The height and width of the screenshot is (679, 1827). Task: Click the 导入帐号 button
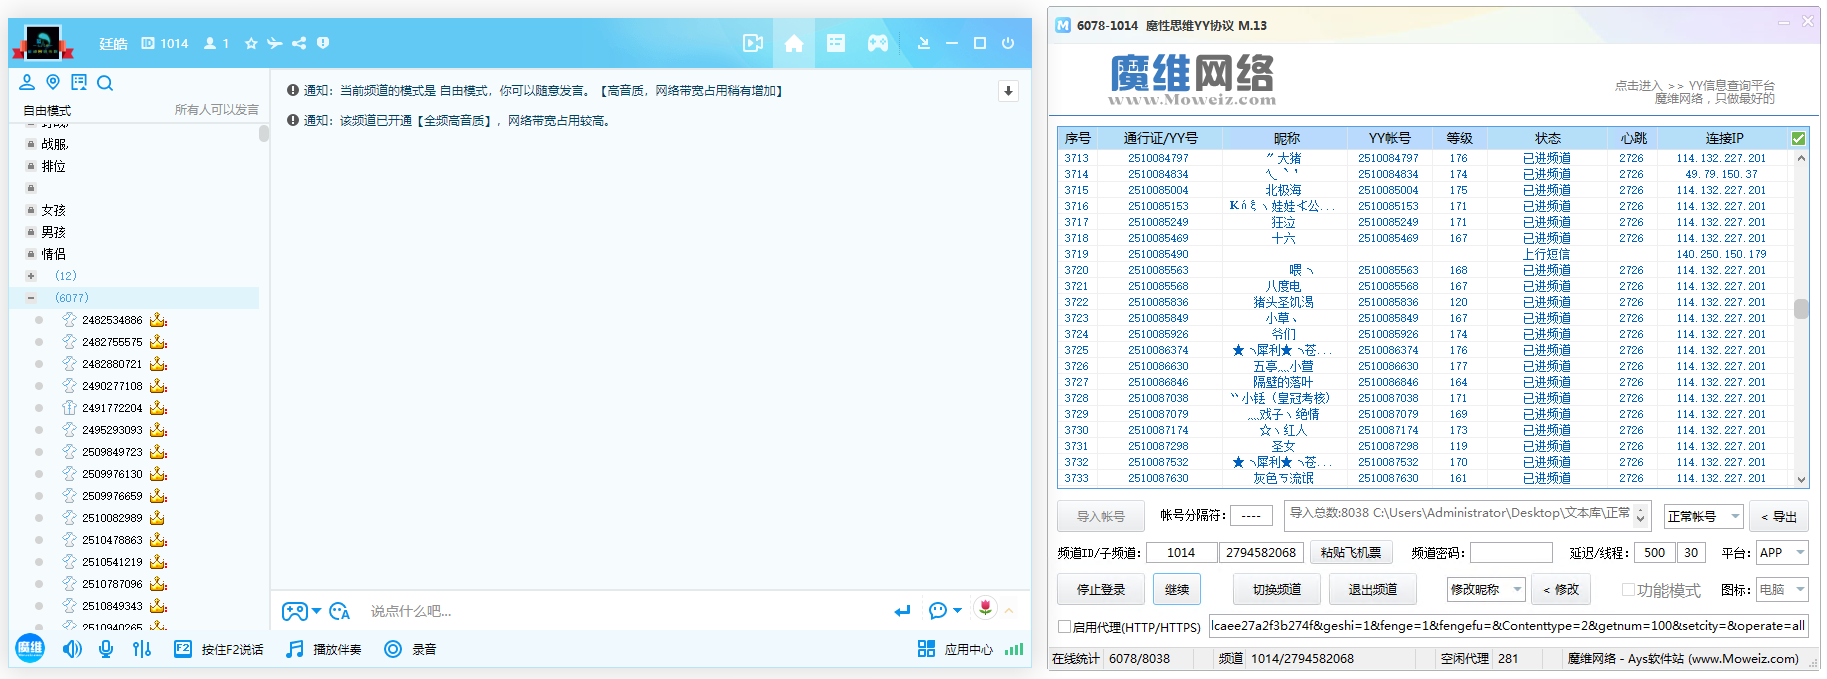coord(1101,517)
